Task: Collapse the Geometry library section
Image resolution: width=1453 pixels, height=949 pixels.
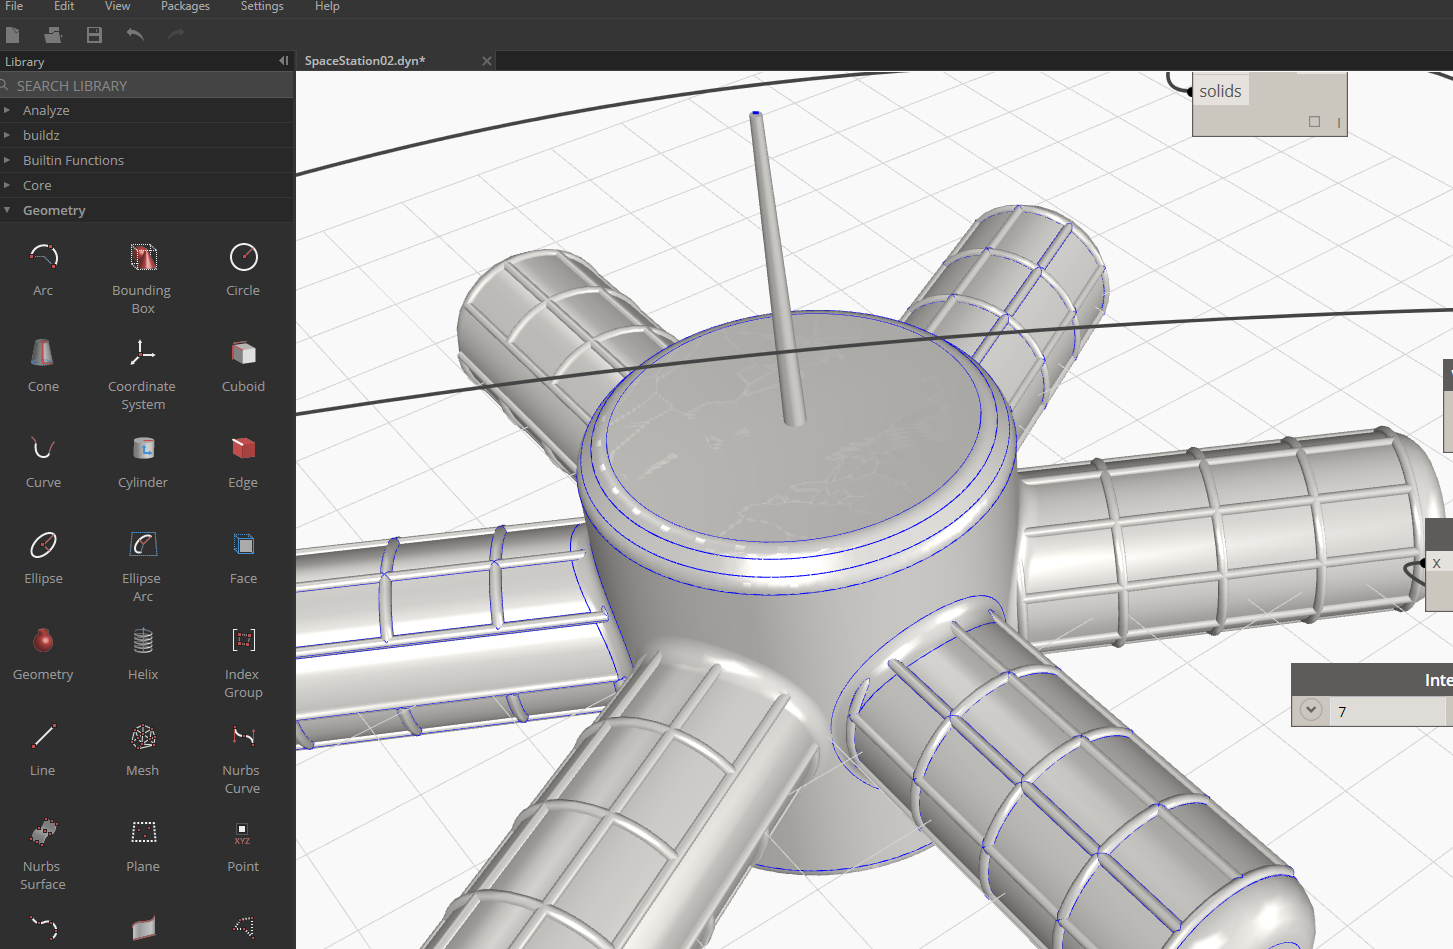Action: pyautogui.click(x=10, y=210)
